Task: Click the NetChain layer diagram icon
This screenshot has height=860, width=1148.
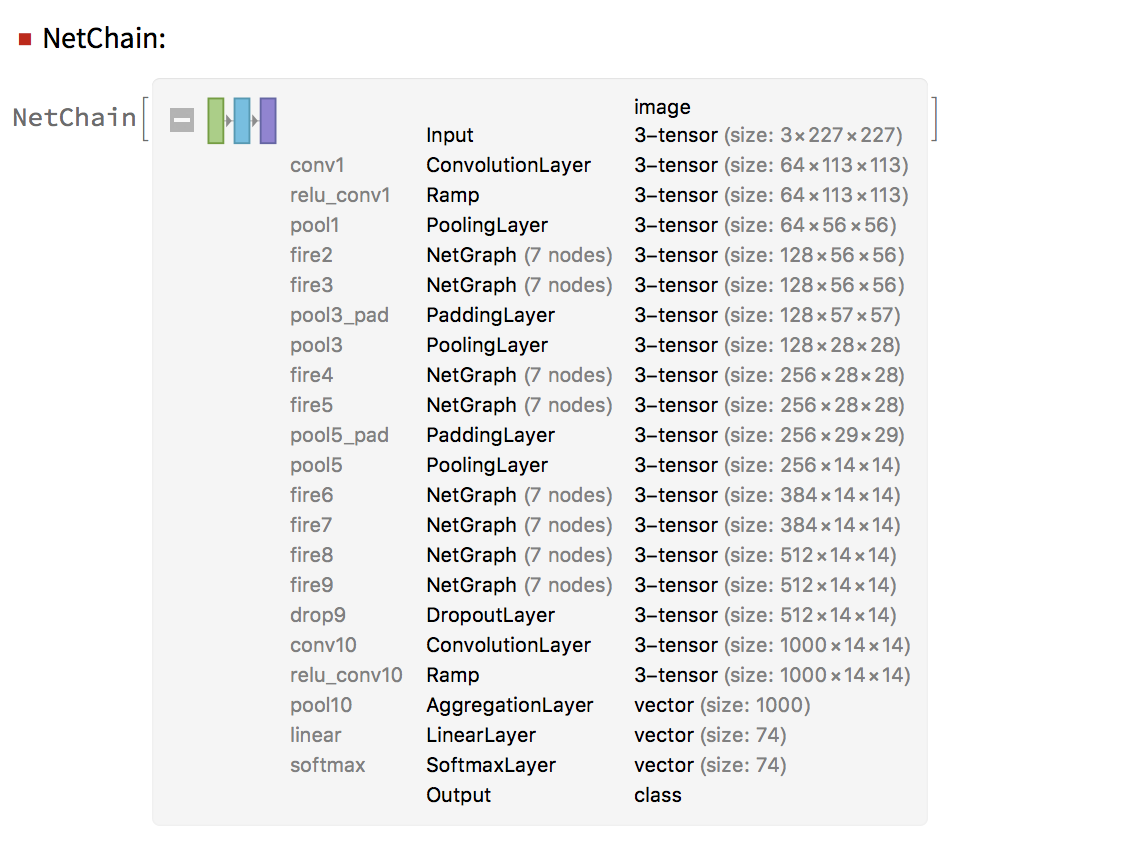Action: point(242,120)
